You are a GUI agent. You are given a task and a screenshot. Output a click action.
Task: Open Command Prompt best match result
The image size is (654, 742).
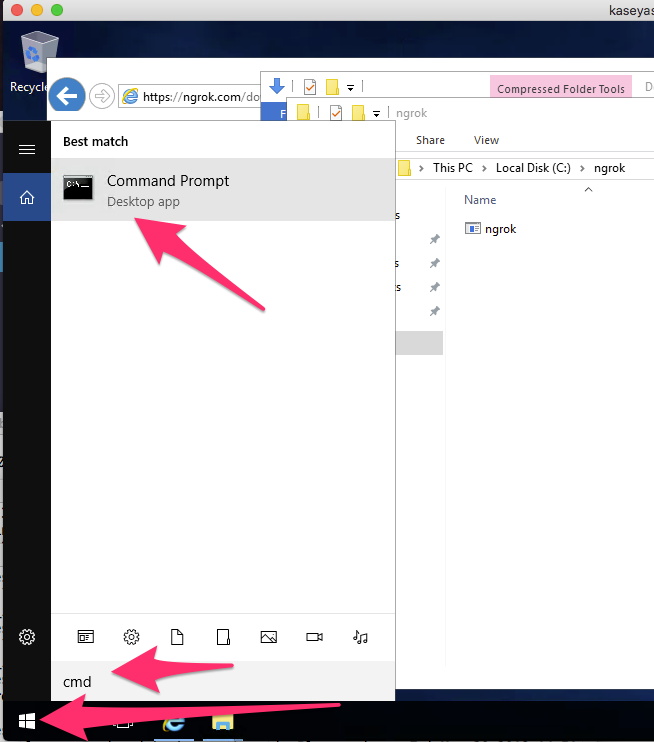pos(223,189)
